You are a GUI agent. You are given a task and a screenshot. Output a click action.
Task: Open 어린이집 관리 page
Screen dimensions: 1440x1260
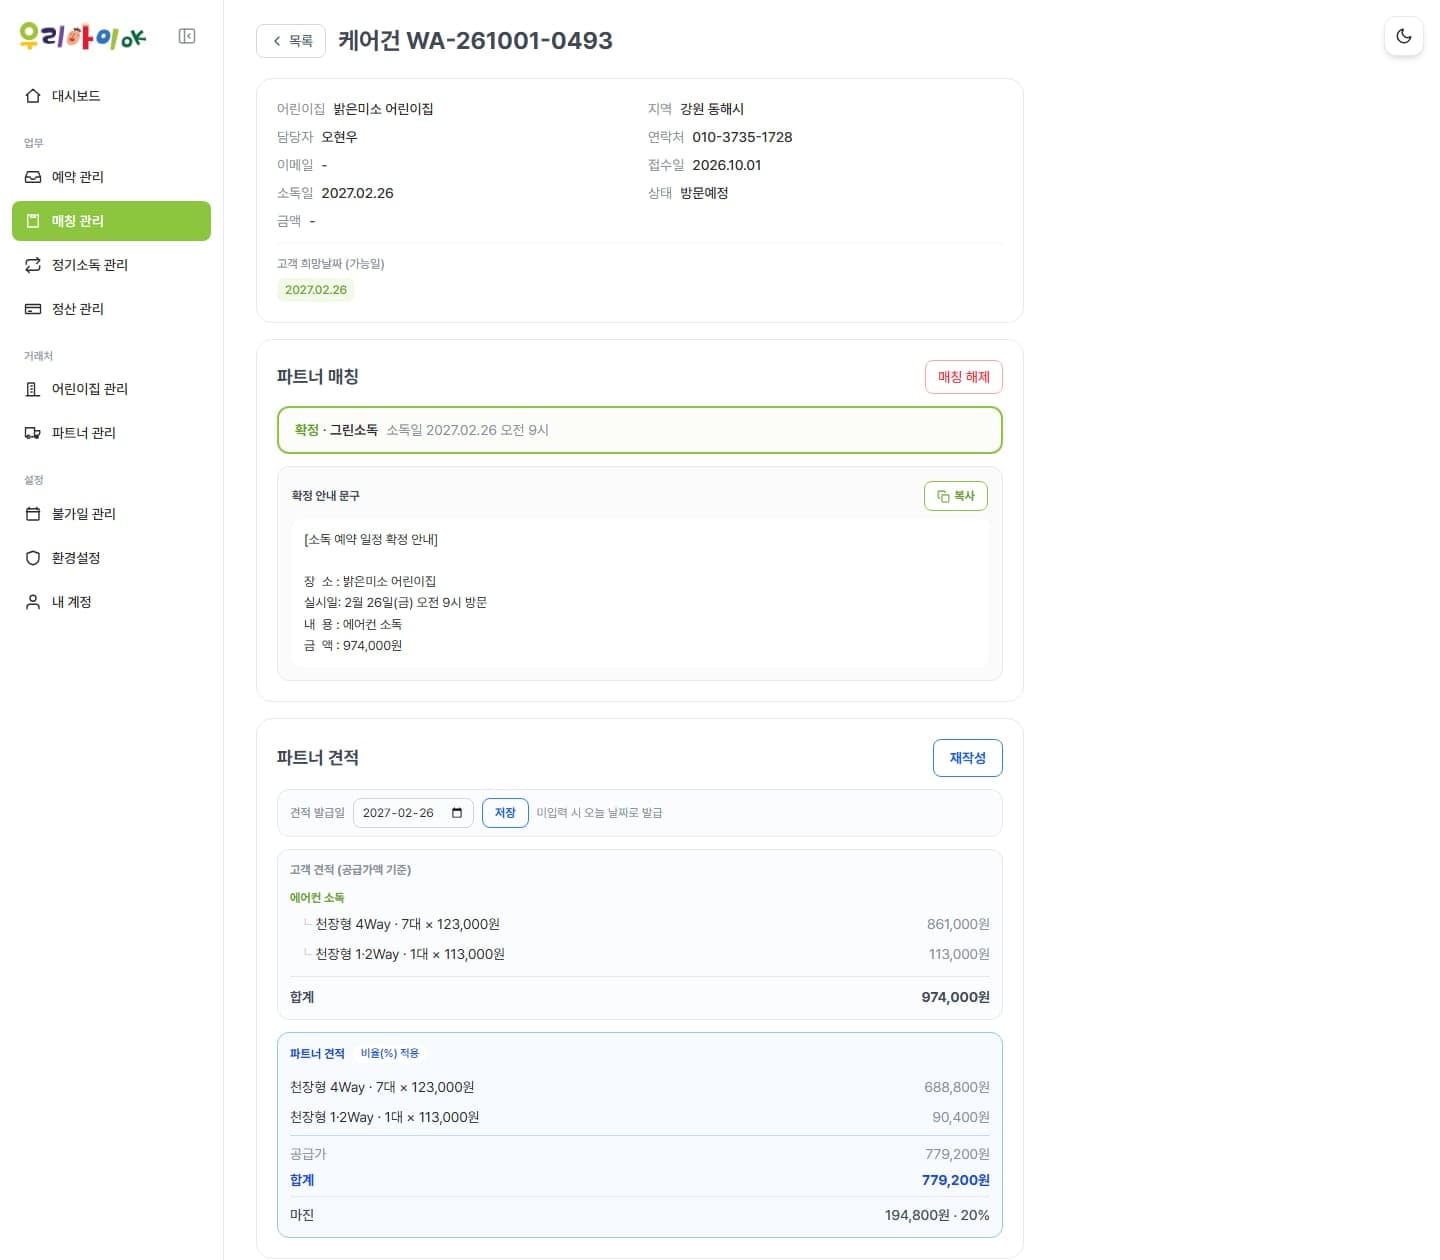click(111, 389)
